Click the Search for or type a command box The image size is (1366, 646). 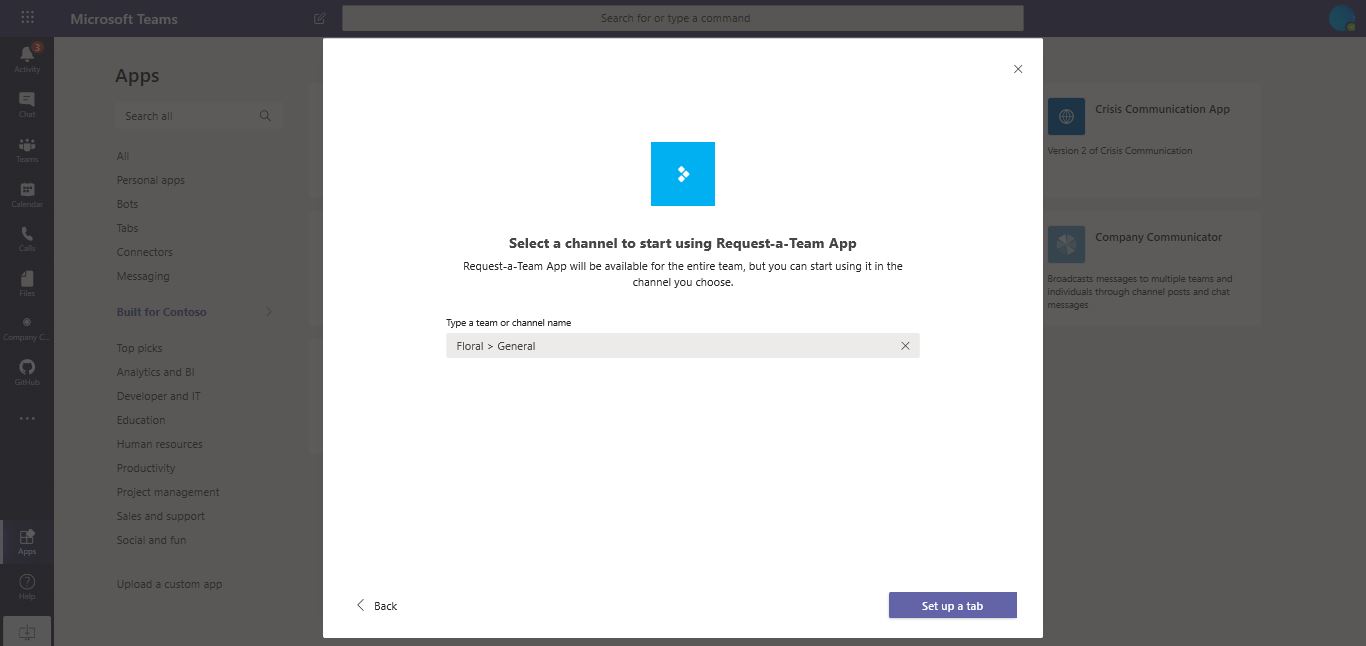point(683,18)
